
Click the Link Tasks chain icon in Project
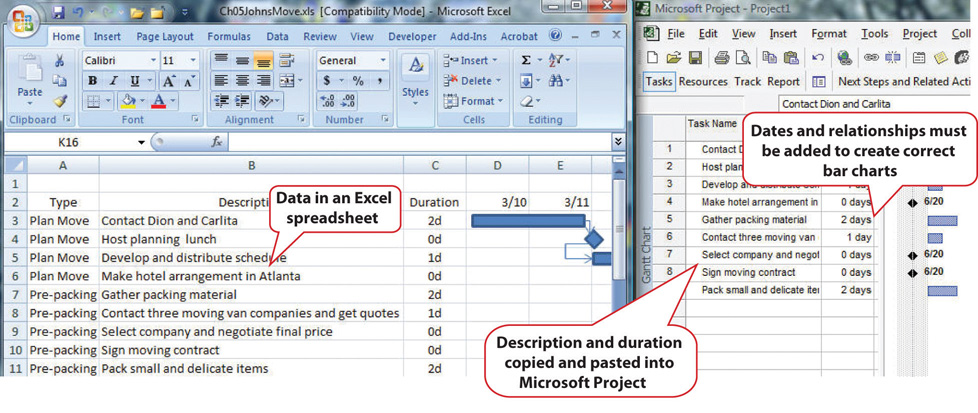point(871,57)
